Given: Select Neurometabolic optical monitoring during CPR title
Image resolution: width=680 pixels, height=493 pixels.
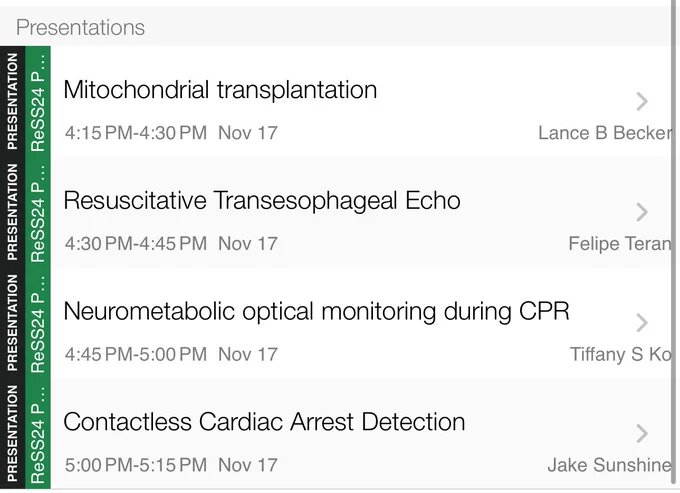Looking at the screenshot, I should pyautogui.click(x=316, y=311).
